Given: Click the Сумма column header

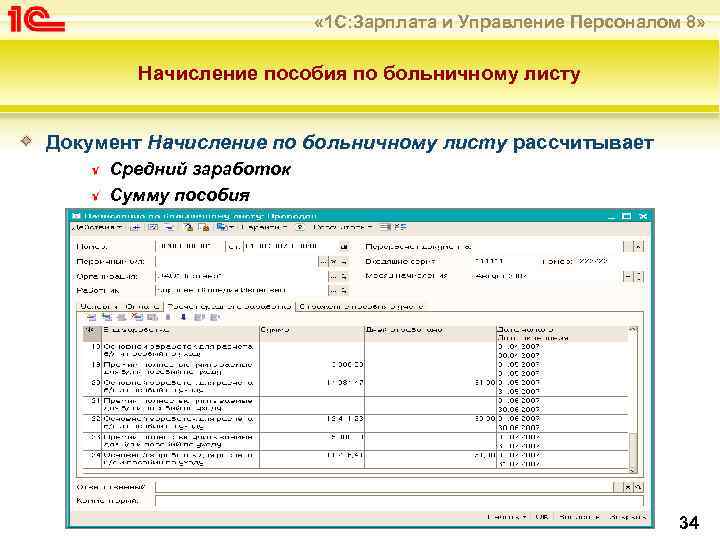Looking at the screenshot, I should pyautogui.click(x=312, y=334).
